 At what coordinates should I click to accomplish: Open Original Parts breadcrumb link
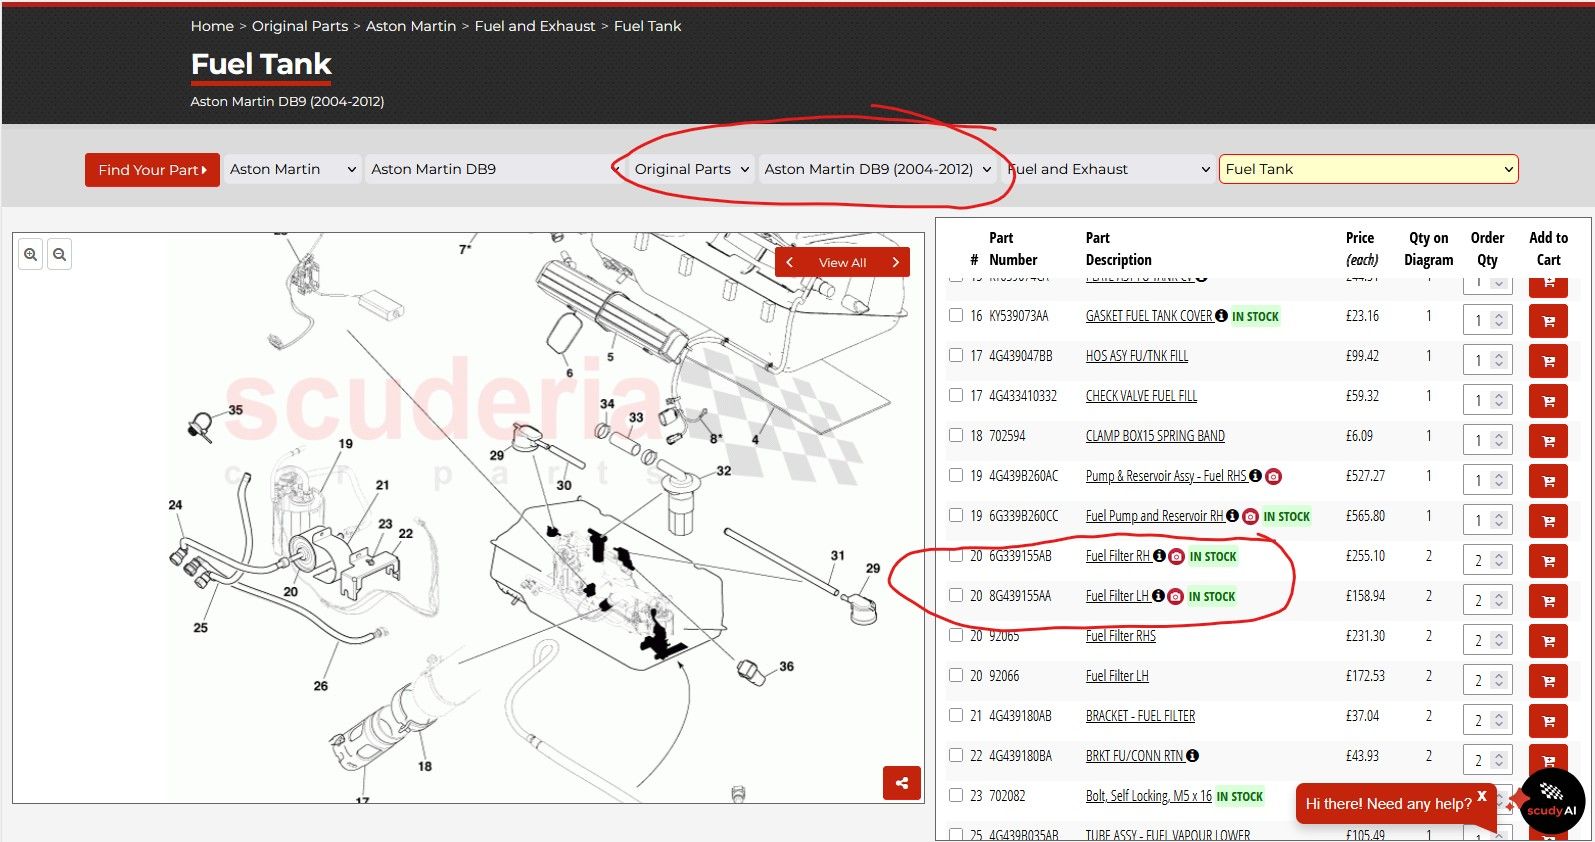(x=300, y=26)
